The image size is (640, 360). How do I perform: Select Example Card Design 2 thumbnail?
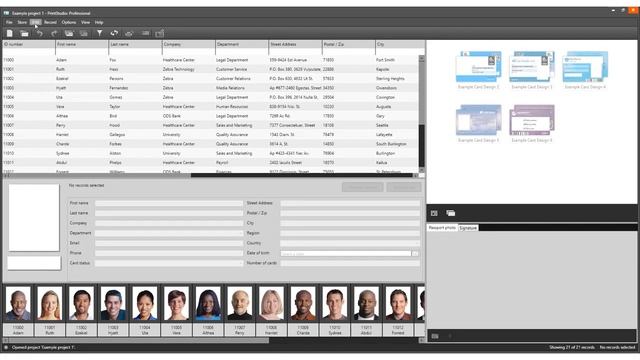click(478, 67)
